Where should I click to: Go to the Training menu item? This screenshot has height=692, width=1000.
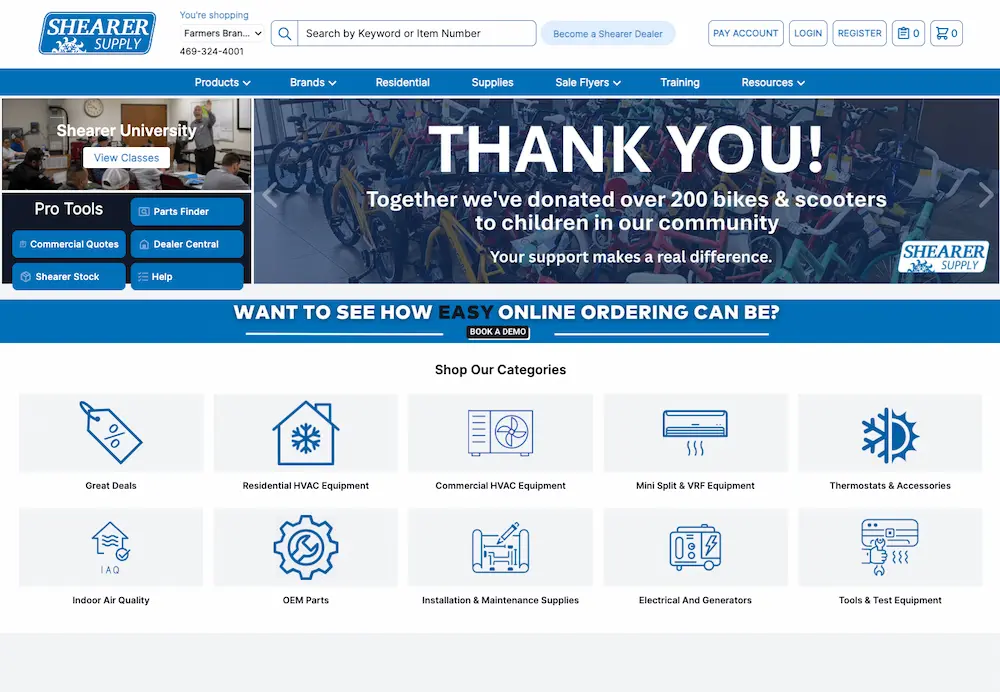(680, 83)
